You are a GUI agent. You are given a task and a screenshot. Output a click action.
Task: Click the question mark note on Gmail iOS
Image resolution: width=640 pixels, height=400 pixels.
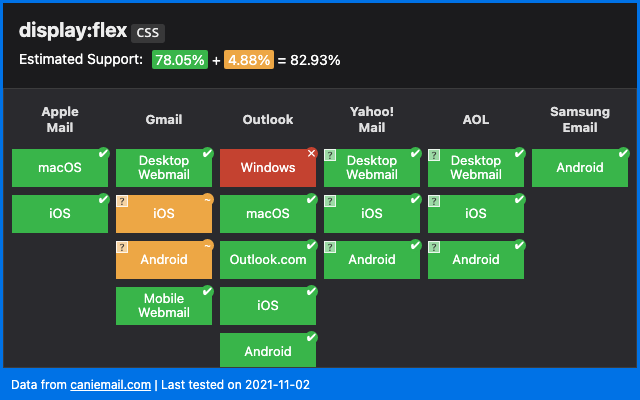[x=122, y=201]
